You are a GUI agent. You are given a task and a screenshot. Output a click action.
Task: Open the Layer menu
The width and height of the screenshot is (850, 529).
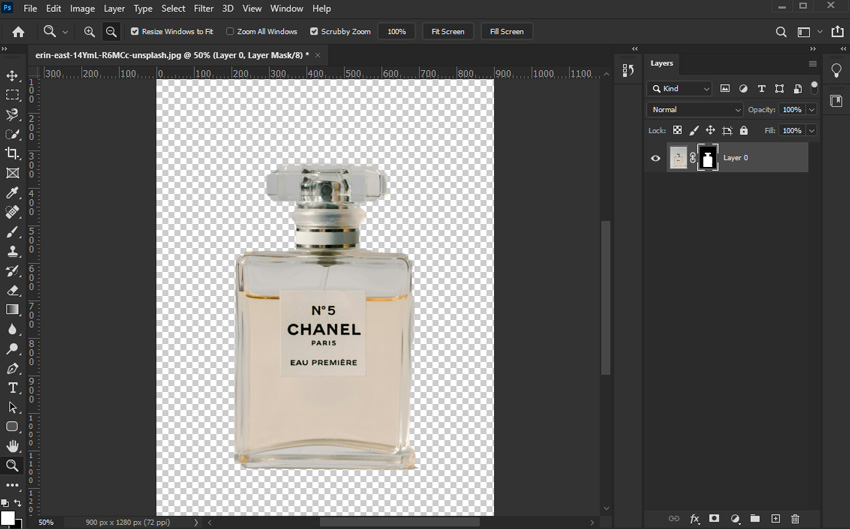click(x=114, y=9)
